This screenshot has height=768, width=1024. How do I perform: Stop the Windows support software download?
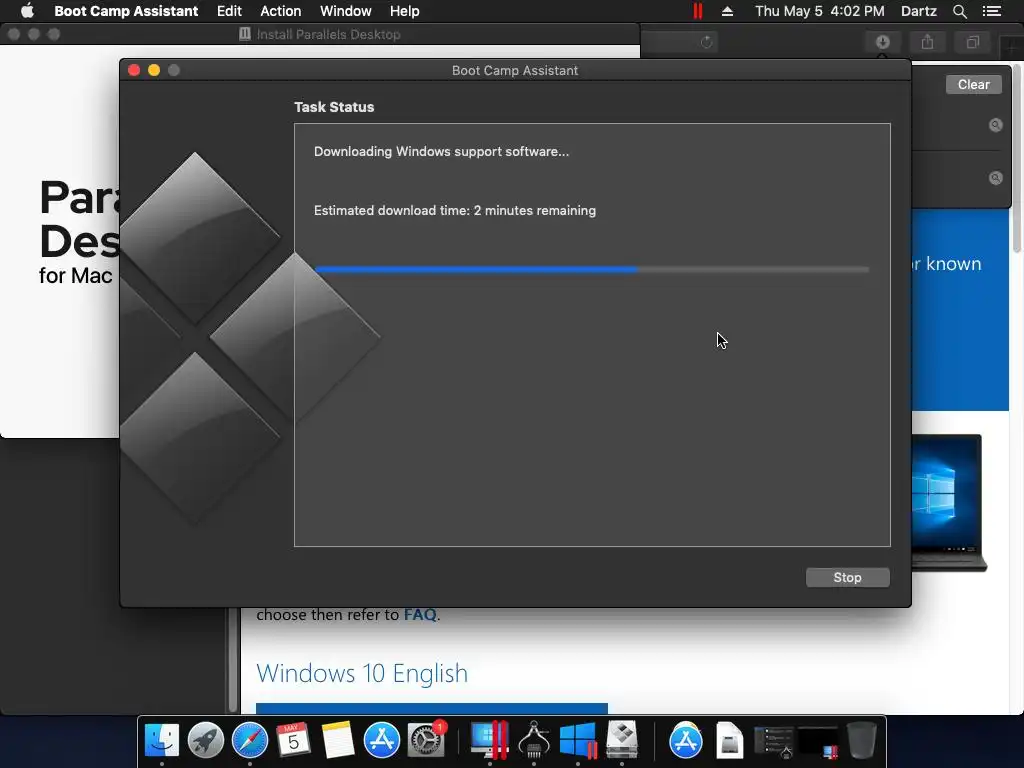point(847,577)
